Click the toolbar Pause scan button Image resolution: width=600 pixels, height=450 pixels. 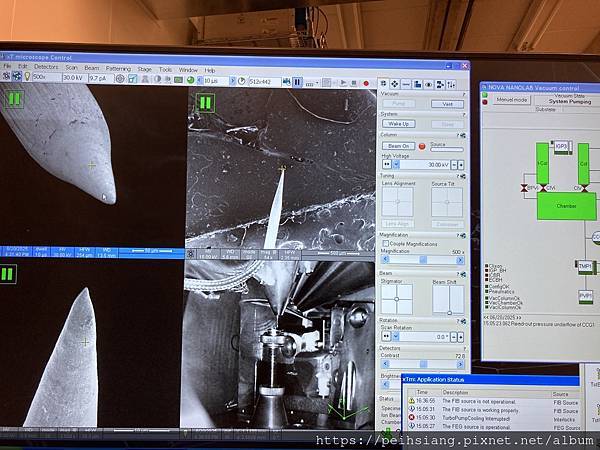coord(297,82)
